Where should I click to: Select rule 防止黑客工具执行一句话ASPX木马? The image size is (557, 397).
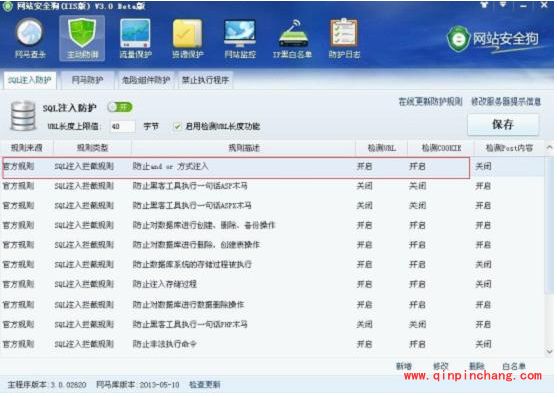272,206
